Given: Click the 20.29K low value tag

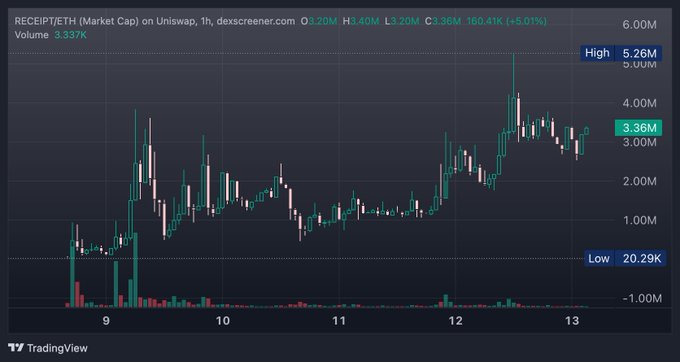Looking at the screenshot, I should pyautogui.click(x=642, y=259).
